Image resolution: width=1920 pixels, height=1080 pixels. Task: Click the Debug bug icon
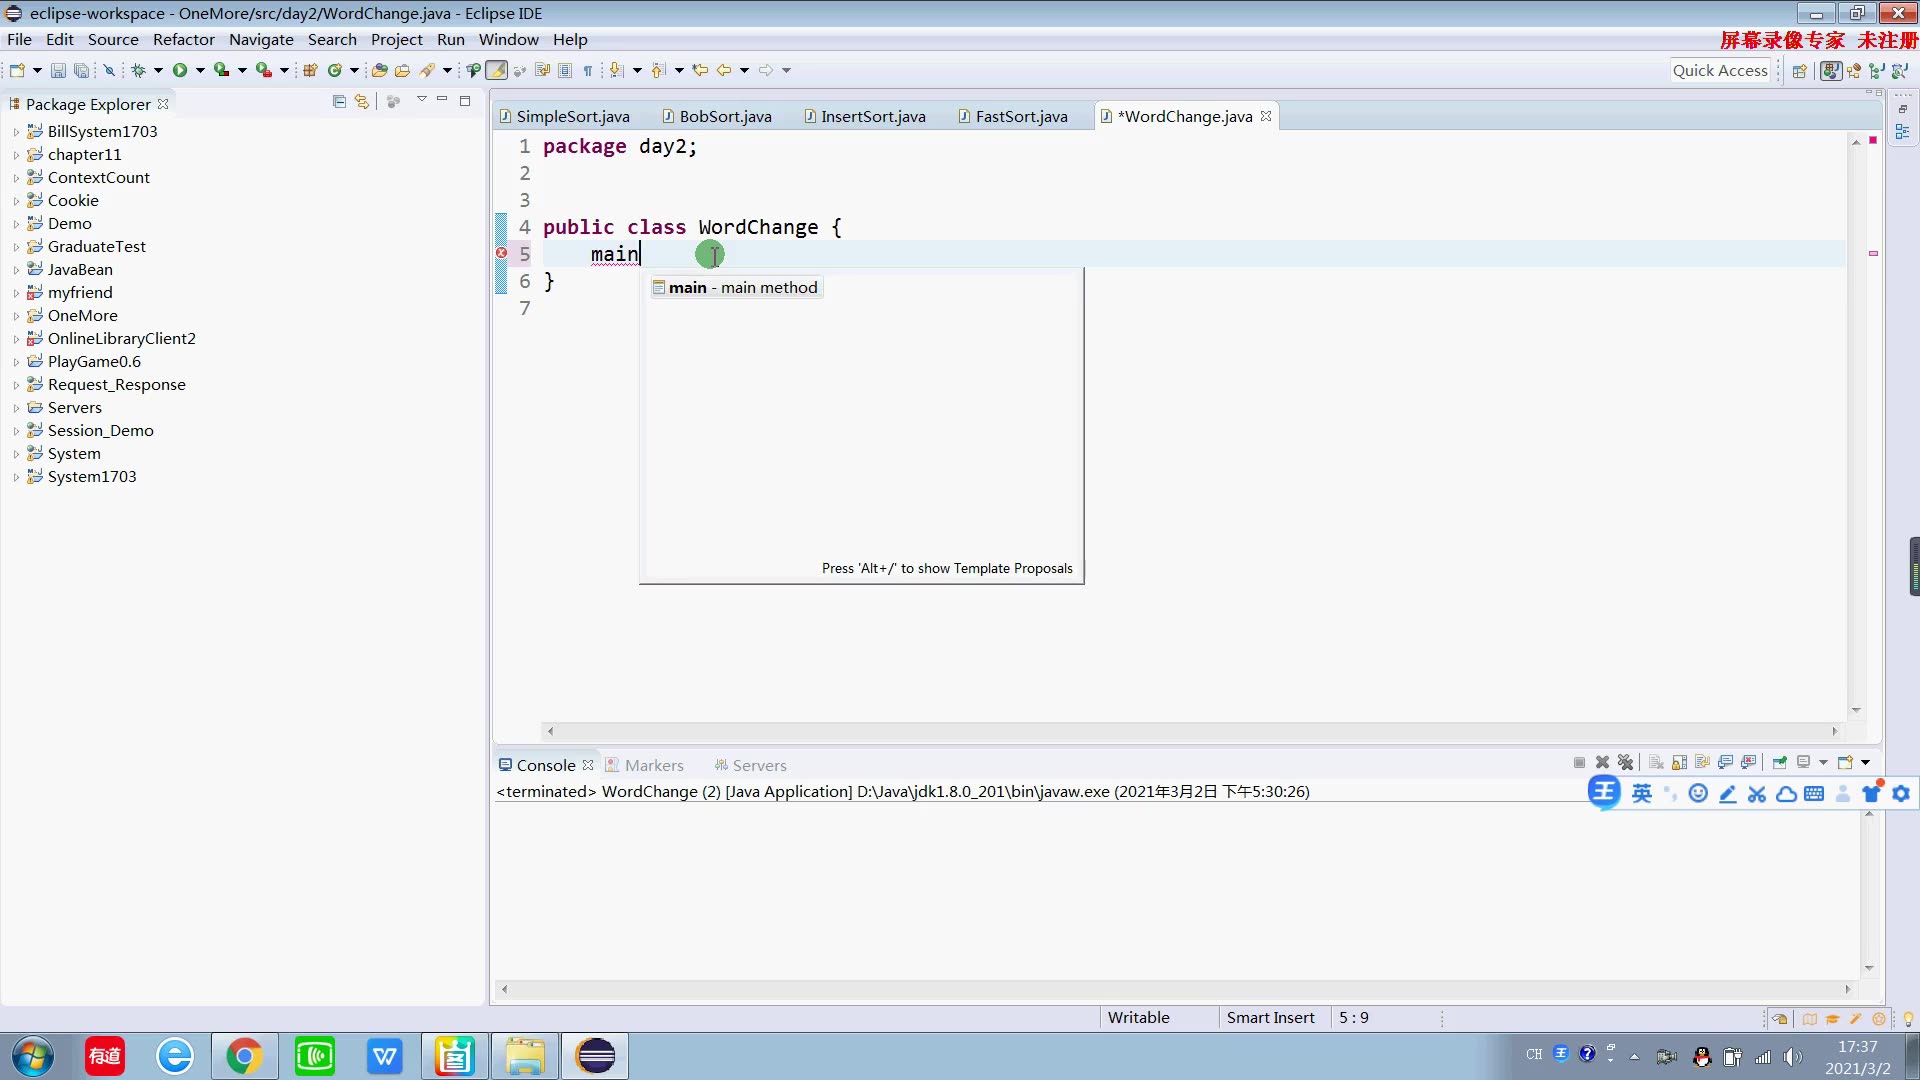(x=139, y=70)
